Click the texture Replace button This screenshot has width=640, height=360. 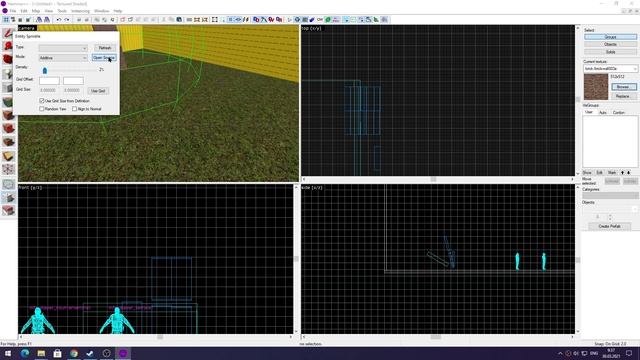click(623, 96)
